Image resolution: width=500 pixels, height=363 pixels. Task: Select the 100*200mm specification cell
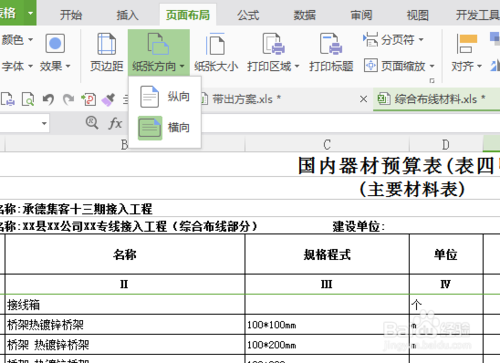[327, 345]
